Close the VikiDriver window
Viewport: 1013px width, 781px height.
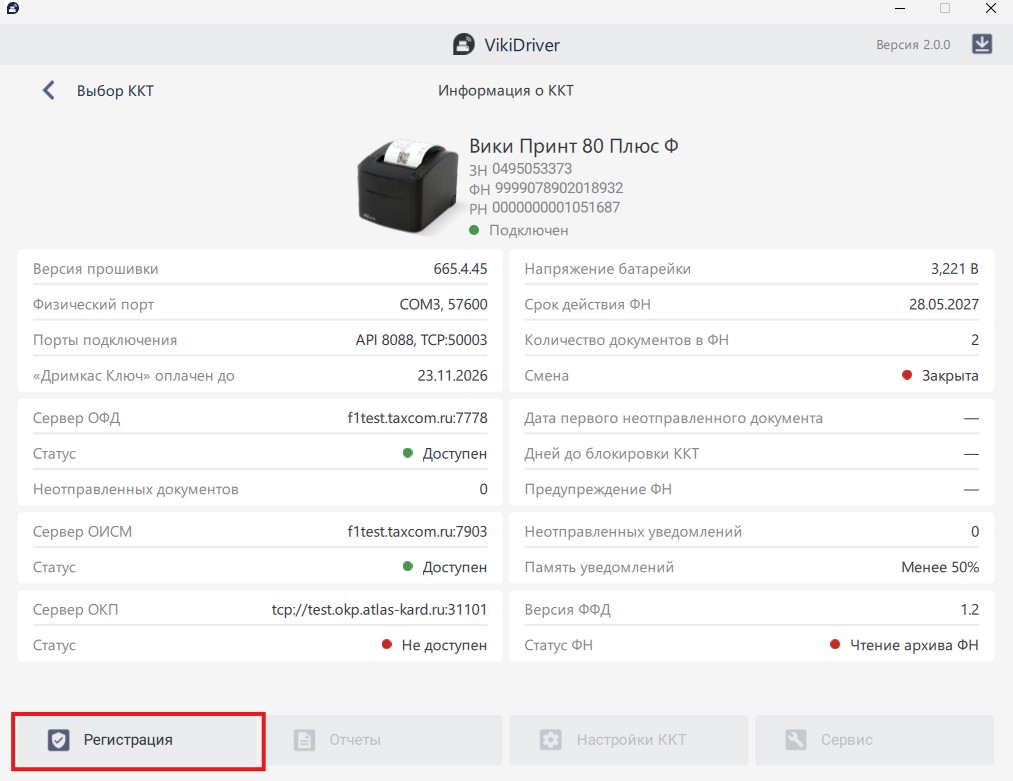point(990,8)
